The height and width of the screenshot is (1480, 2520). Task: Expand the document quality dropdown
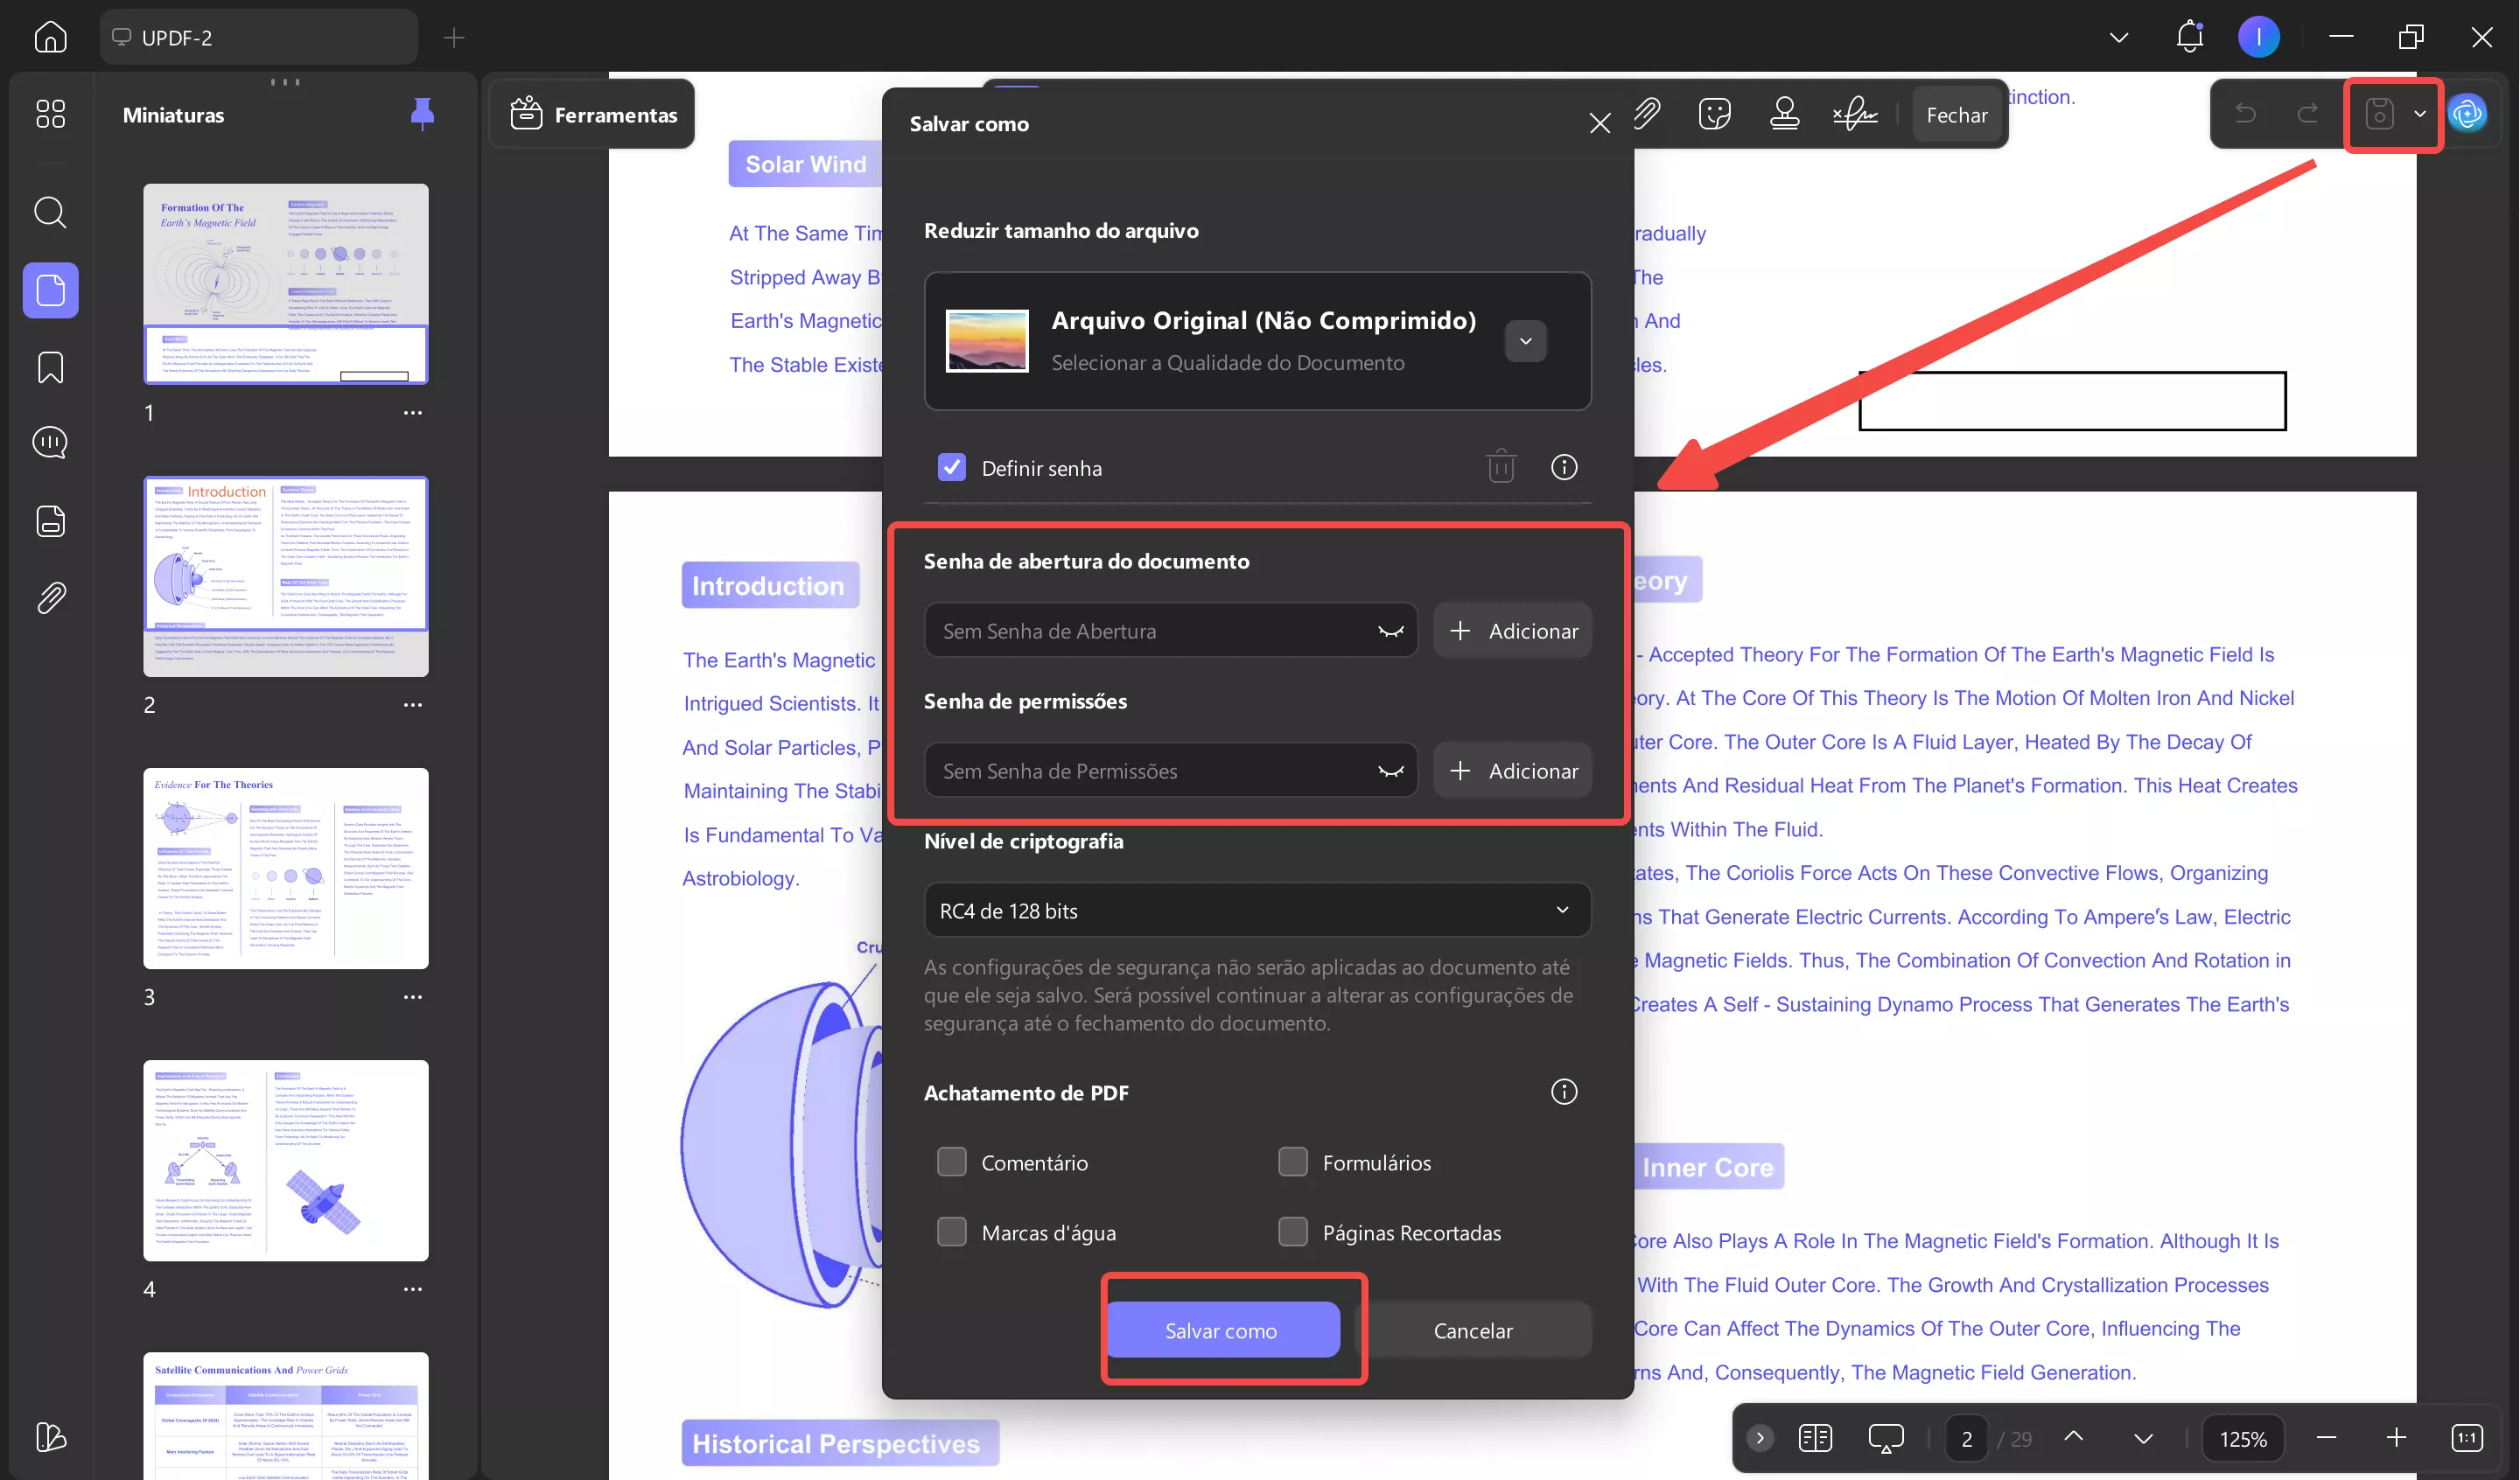coord(1525,341)
